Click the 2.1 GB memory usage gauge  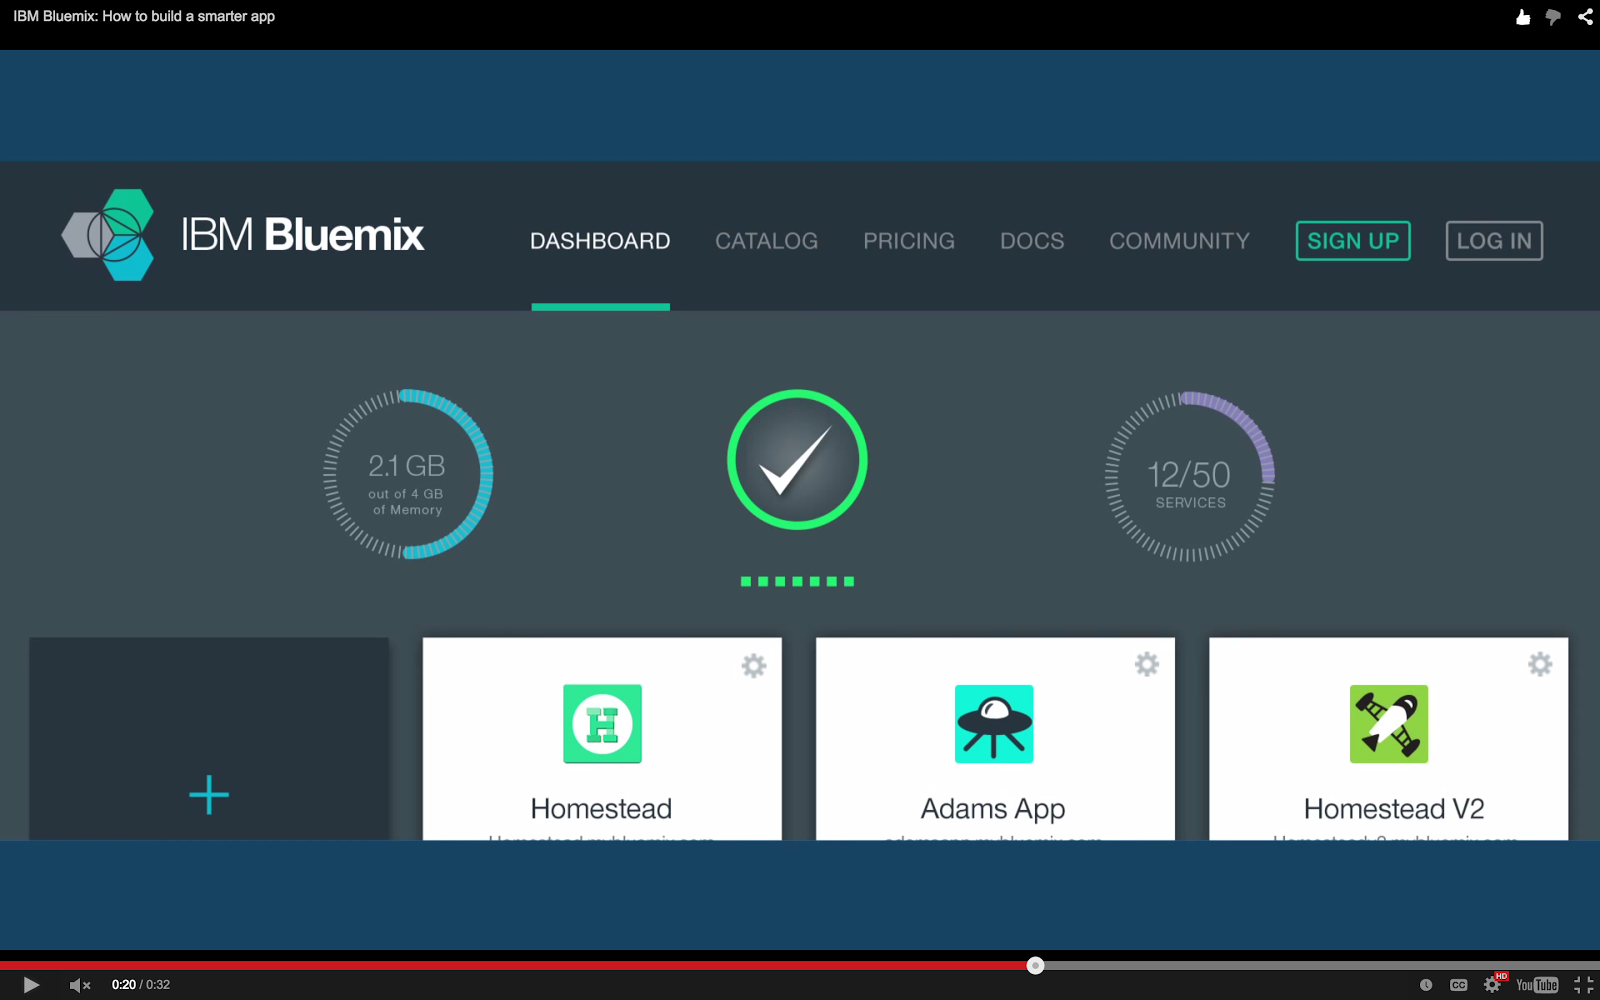[407, 474]
